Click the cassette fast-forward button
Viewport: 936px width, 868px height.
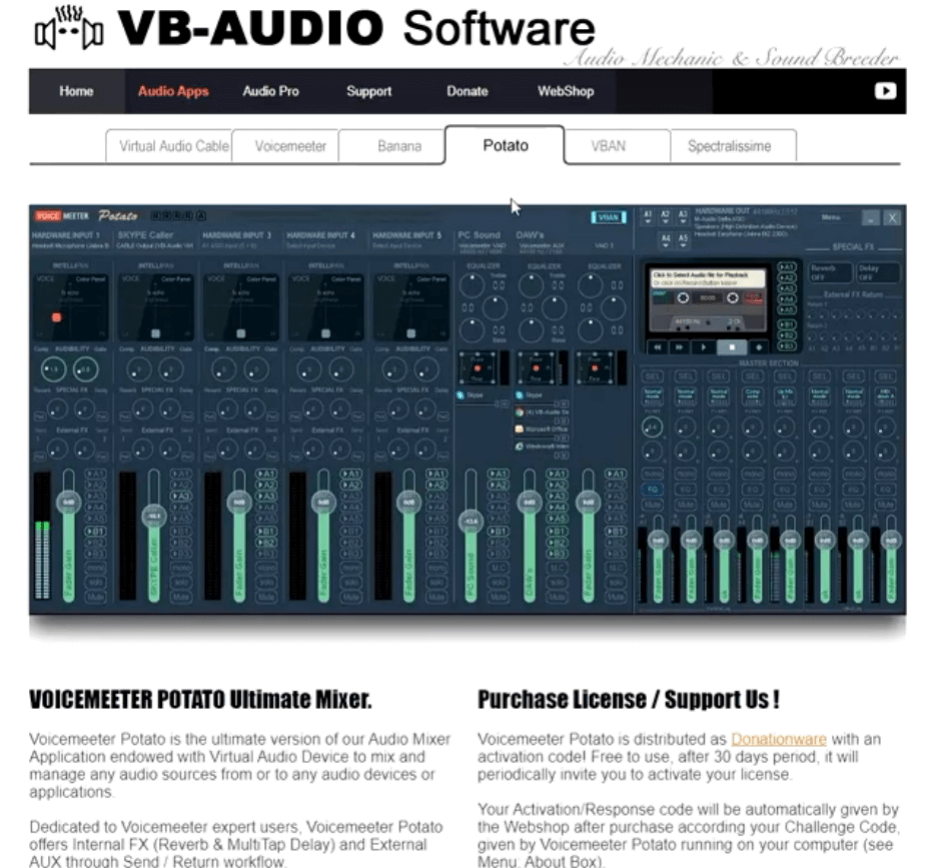pyautogui.click(x=679, y=347)
